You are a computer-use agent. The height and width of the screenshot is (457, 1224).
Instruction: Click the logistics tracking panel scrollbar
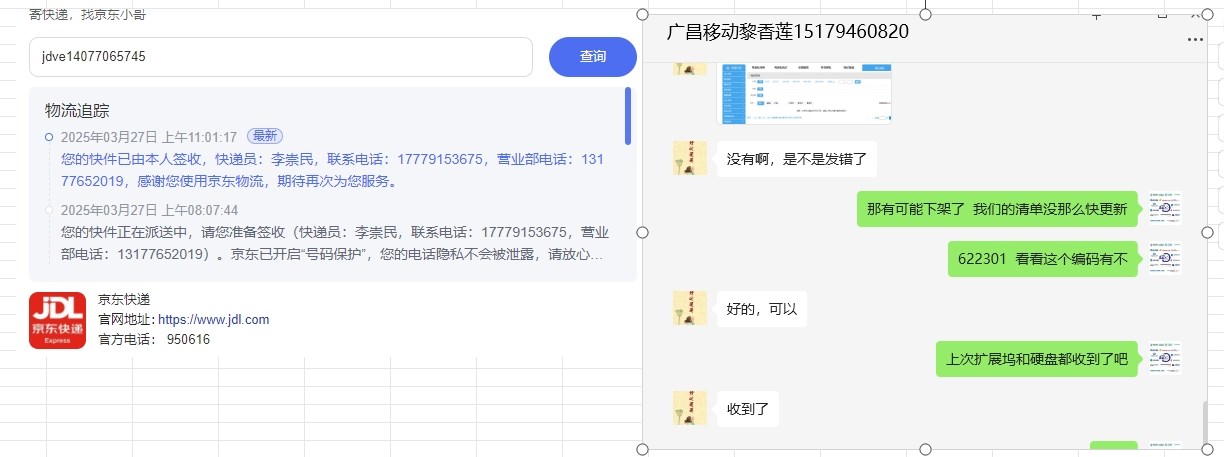pos(627,116)
